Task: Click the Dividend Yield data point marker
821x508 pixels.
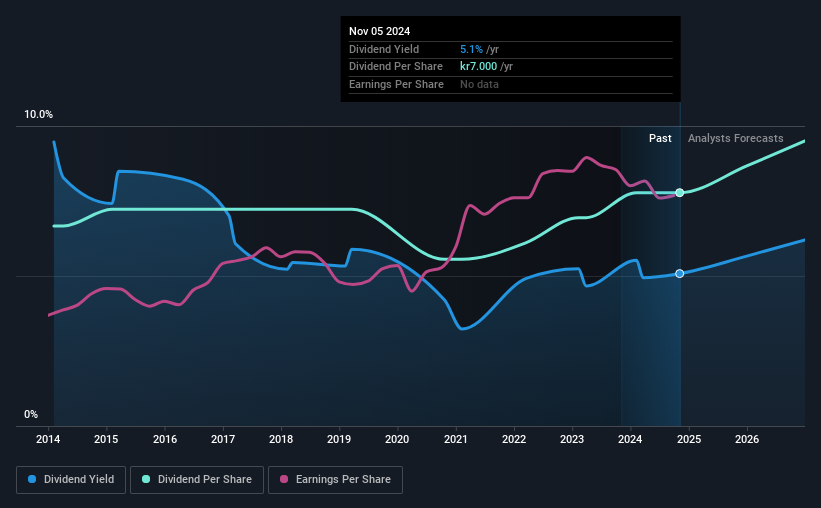Action: 680,273
